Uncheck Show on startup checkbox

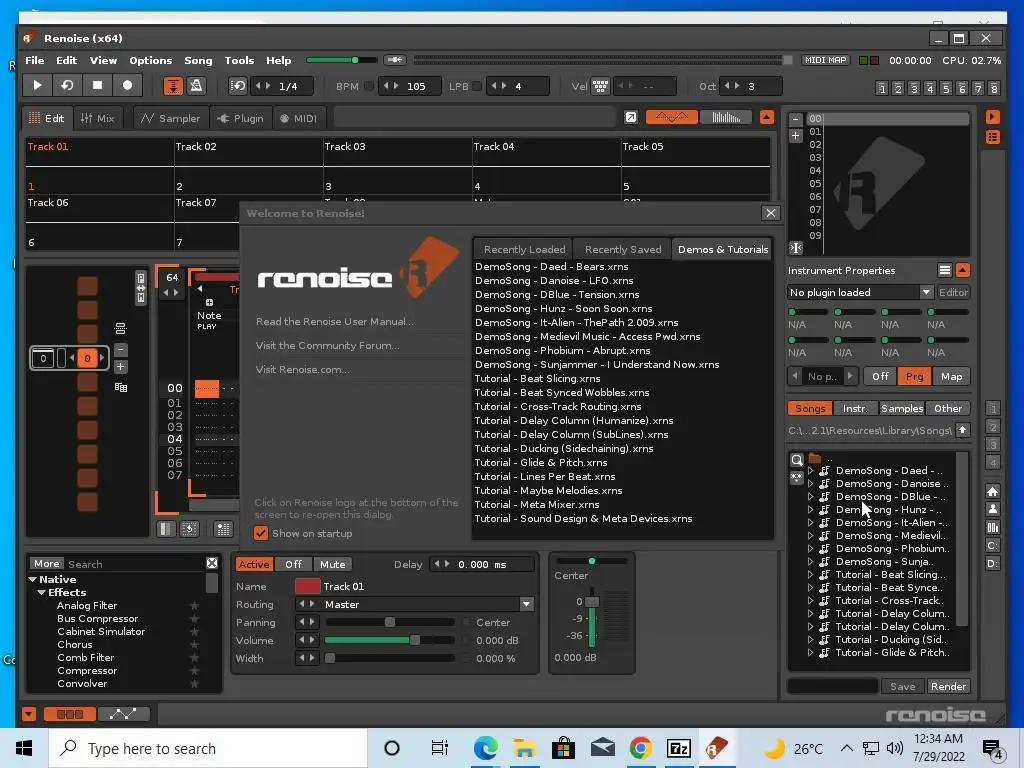click(261, 534)
